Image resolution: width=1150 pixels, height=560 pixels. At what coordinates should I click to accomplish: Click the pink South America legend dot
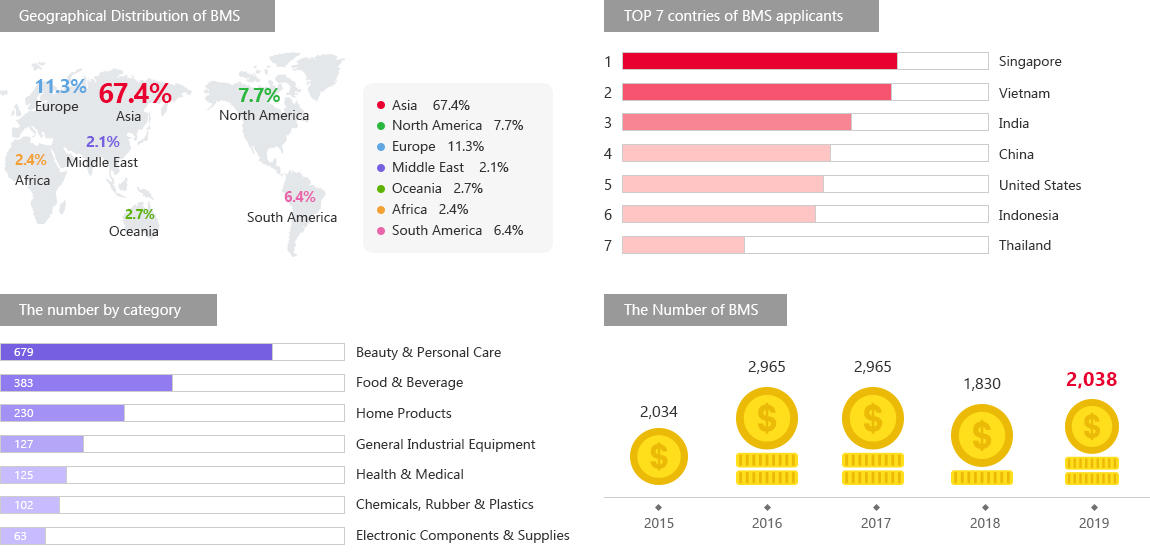(x=381, y=230)
